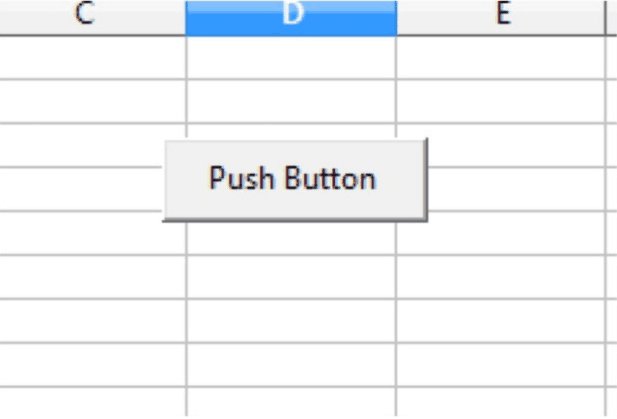This screenshot has width=617, height=419.
Task: Pick column C cell in sixth visible row
Action: pyautogui.click(x=92, y=277)
